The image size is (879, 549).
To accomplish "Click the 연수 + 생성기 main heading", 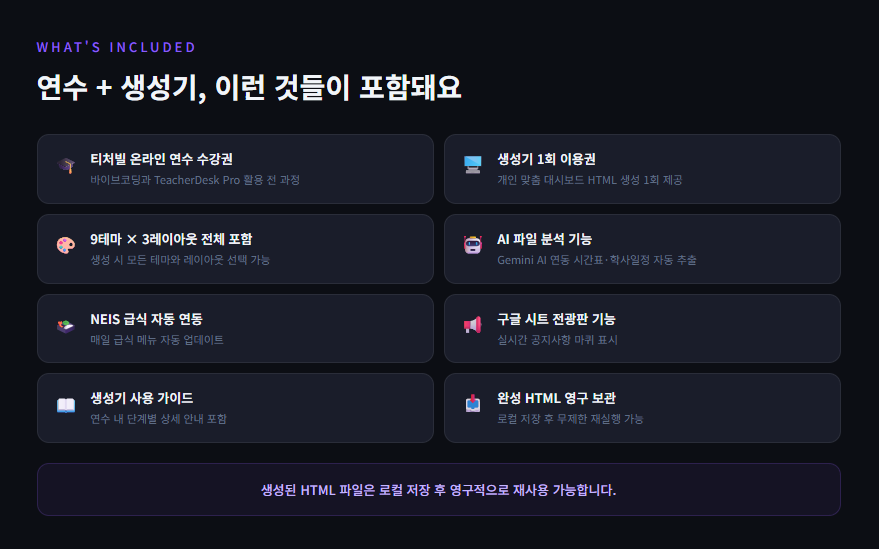I will (249, 88).
